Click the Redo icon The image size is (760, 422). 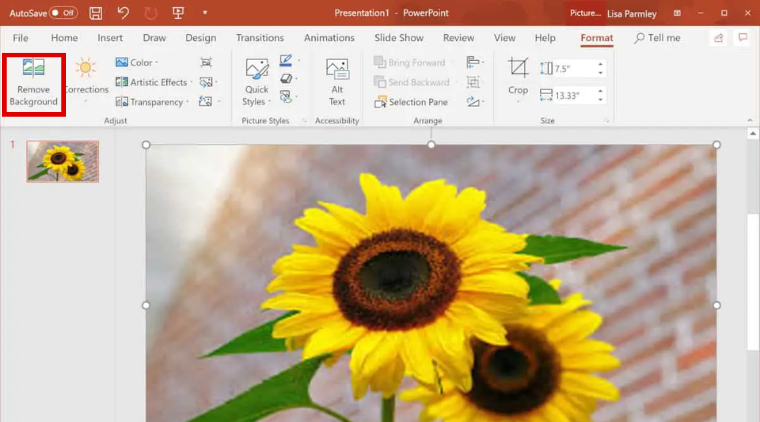(151, 13)
